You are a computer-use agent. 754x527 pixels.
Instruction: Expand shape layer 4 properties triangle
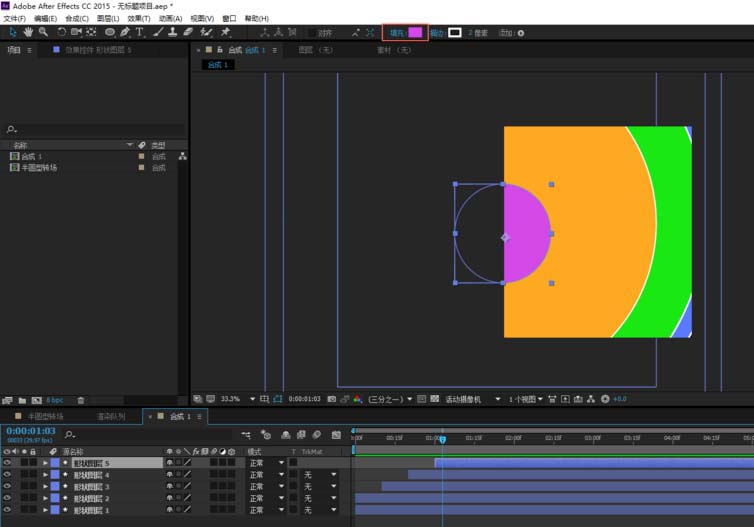tap(45, 475)
